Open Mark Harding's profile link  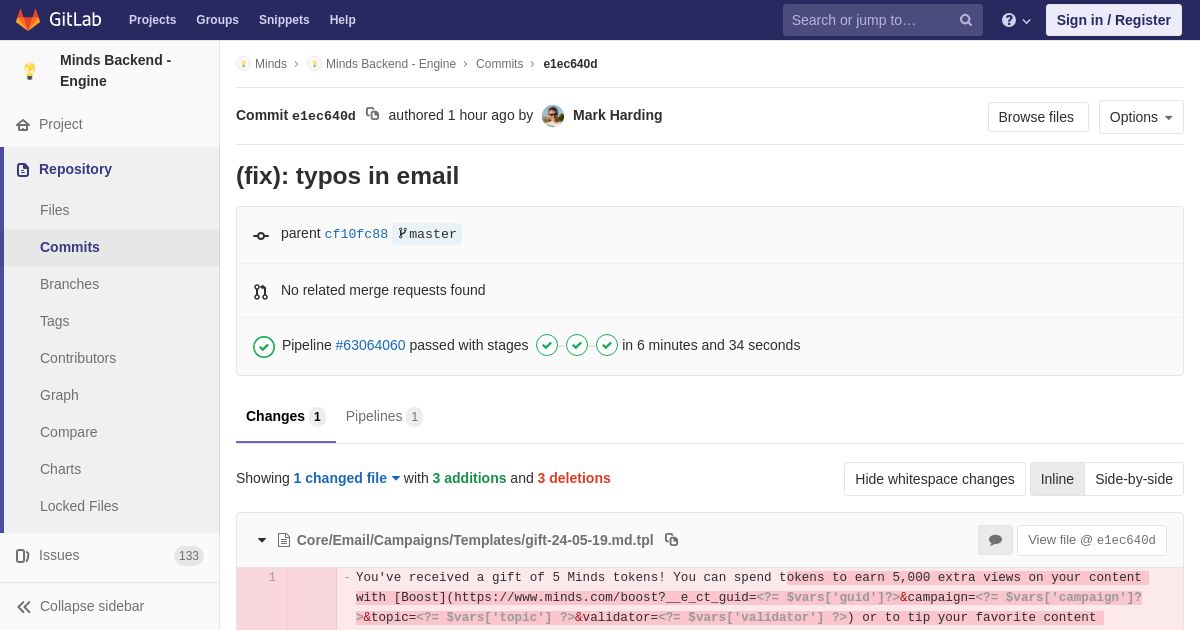tap(617, 115)
